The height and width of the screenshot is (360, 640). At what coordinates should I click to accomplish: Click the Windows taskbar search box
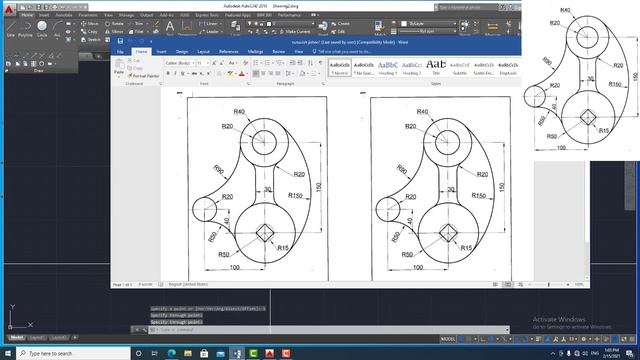coord(73,353)
